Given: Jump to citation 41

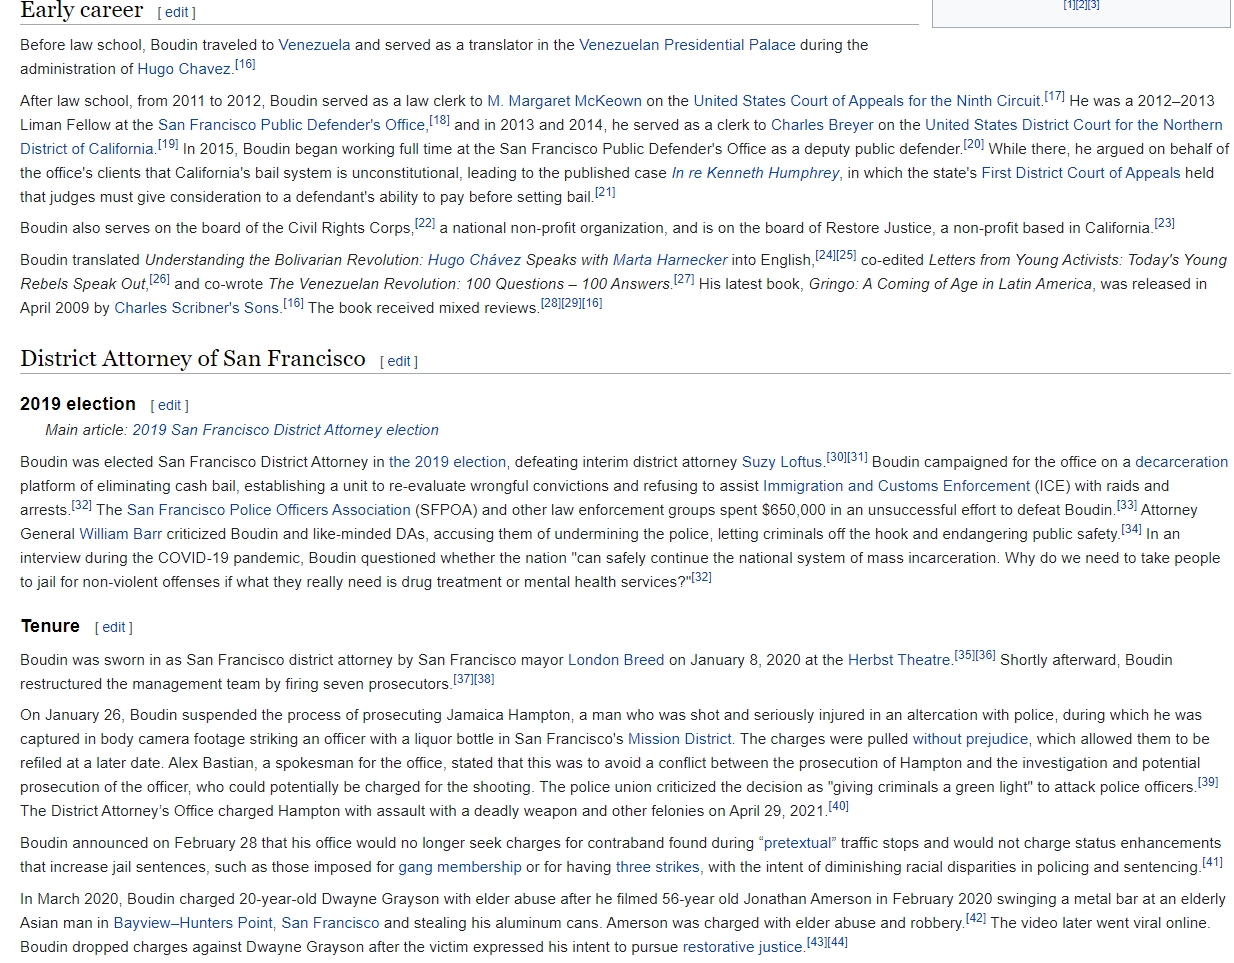Looking at the screenshot, I should pos(1212,863).
